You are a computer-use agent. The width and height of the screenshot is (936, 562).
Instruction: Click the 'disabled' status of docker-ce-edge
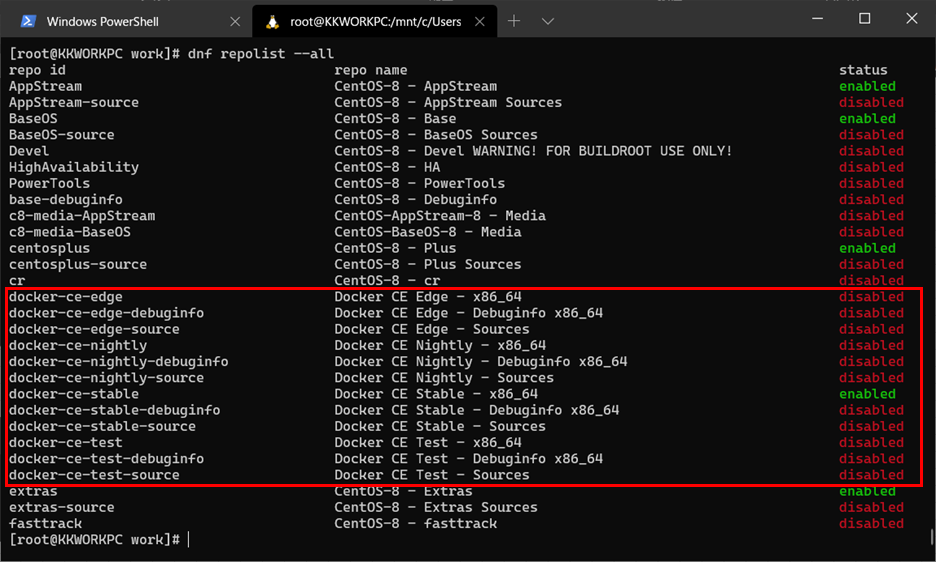pyautogui.click(x=872, y=297)
